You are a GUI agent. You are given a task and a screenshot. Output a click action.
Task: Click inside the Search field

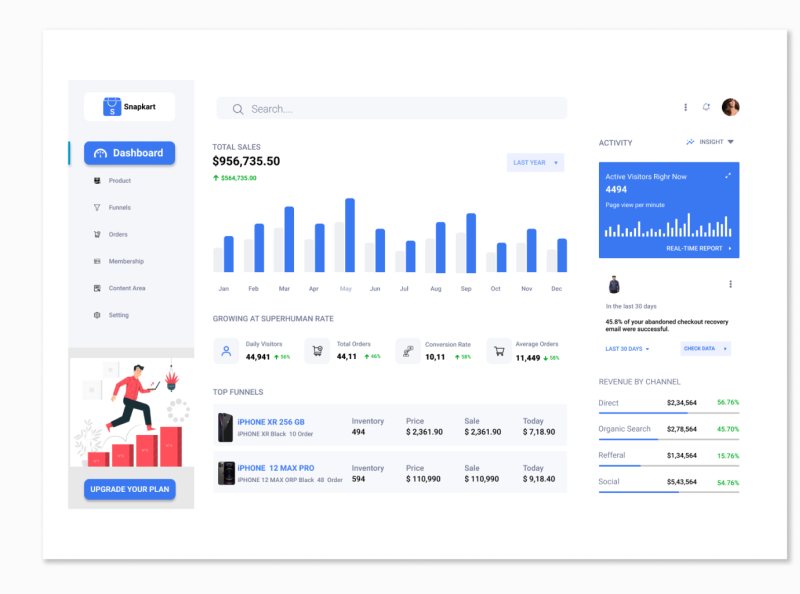pos(390,108)
